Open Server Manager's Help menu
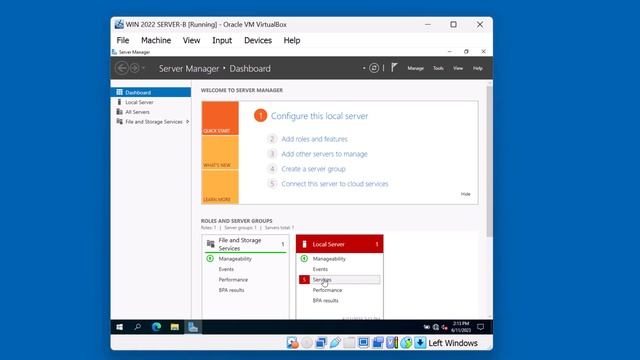 478,68
